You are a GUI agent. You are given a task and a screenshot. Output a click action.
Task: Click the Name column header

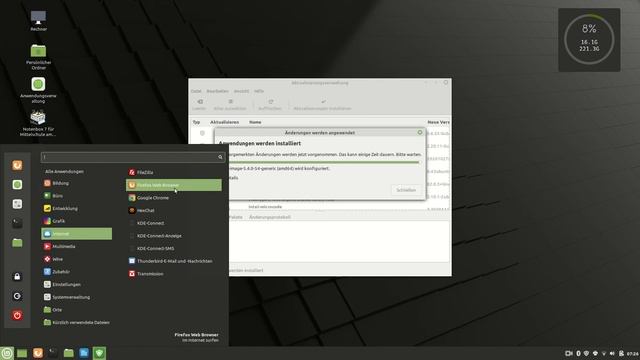255,122
